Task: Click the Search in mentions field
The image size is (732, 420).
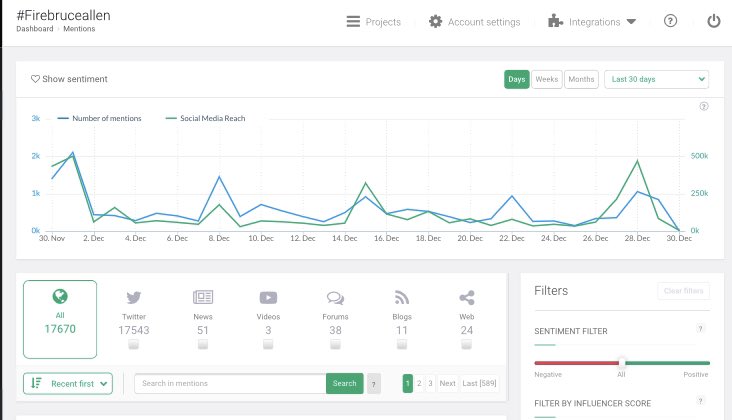Action: click(230, 384)
